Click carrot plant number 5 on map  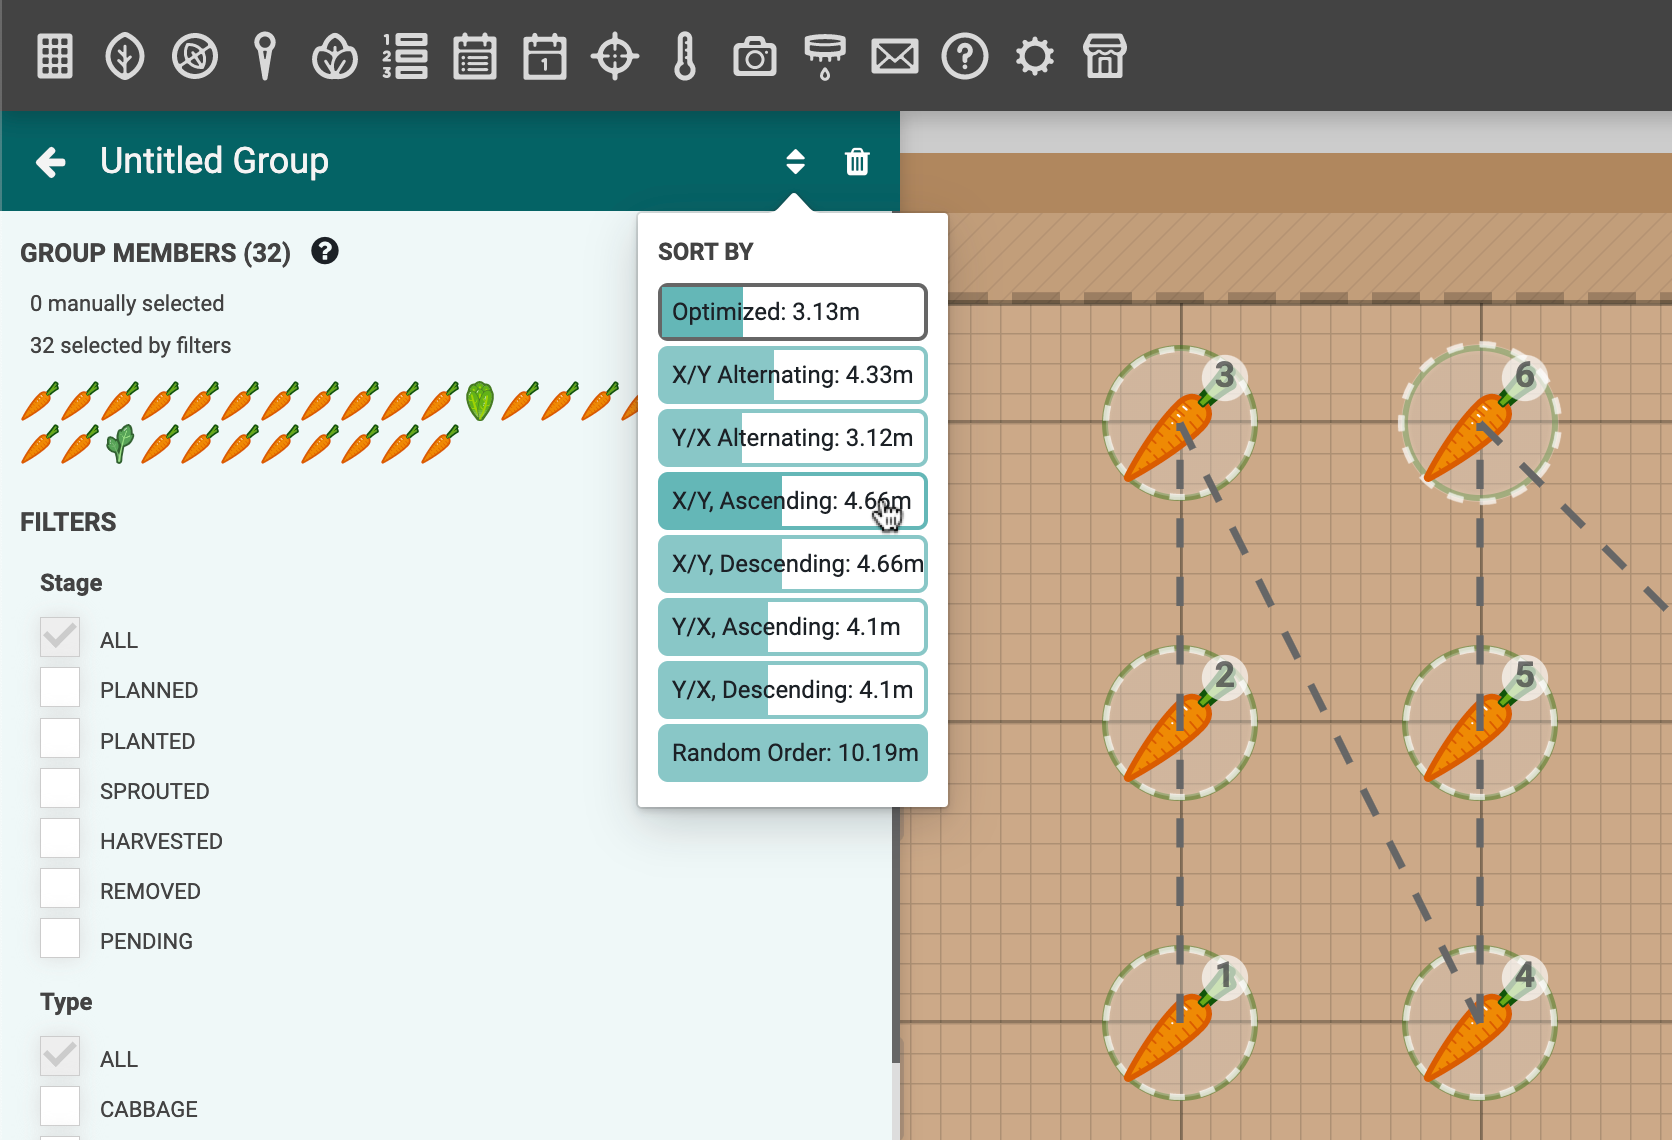[x=1479, y=723]
